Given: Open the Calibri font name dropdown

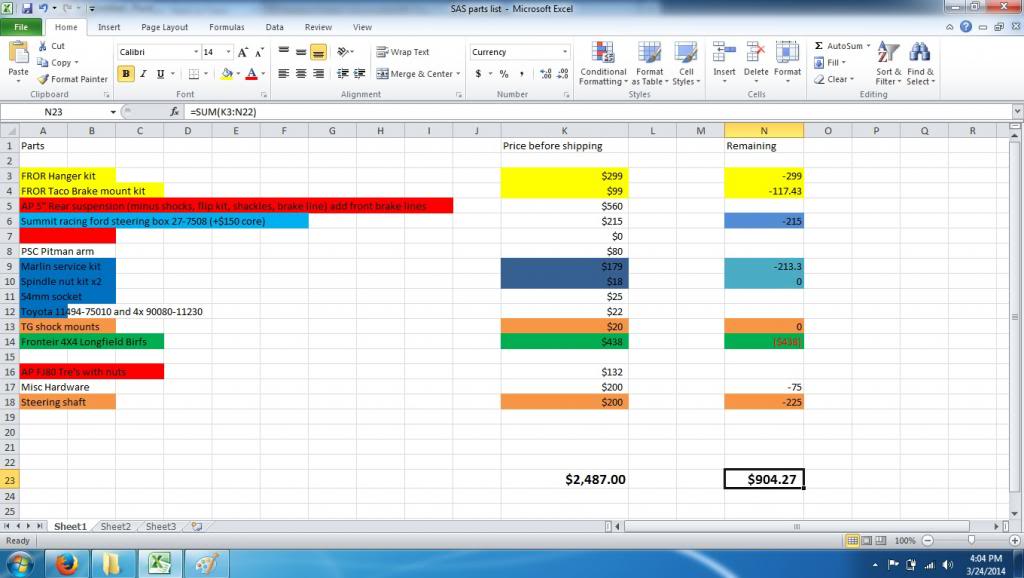Looking at the screenshot, I should click(x=195, y=52).
